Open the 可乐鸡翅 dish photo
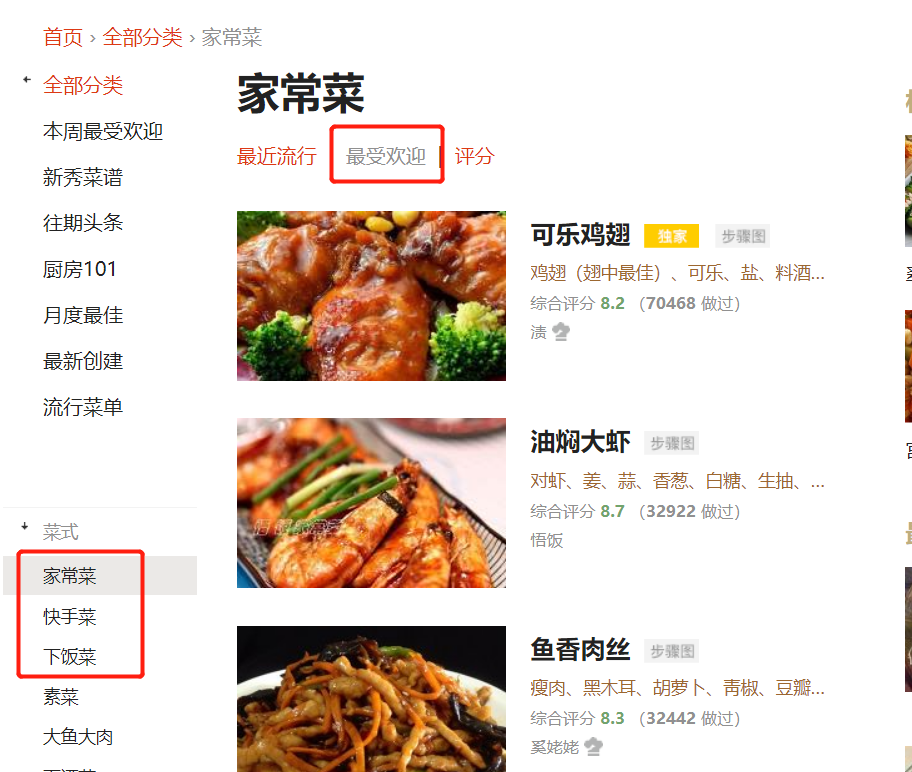Viewport: 912px width, 772px height. click(x=371, y=296)
